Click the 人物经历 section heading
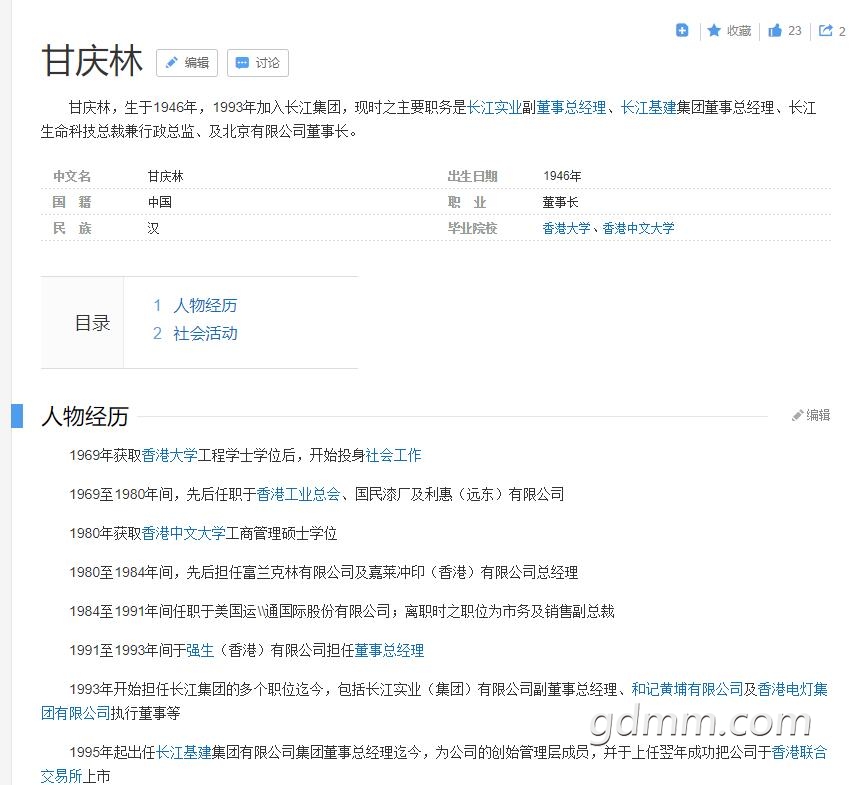This screenshot has width=859, height=785. tap(85, 416)
